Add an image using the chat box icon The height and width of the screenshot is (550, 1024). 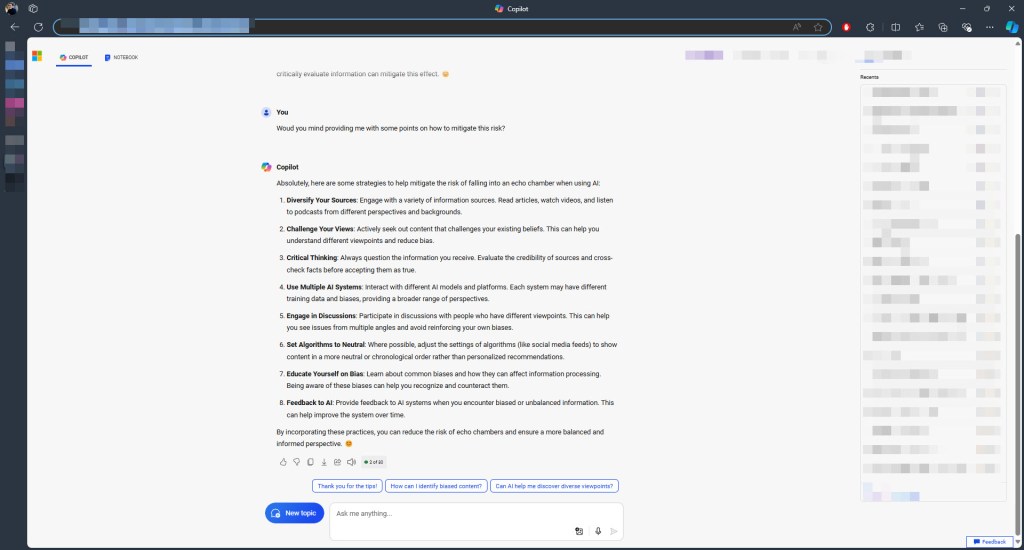click(x=579, y=531)
